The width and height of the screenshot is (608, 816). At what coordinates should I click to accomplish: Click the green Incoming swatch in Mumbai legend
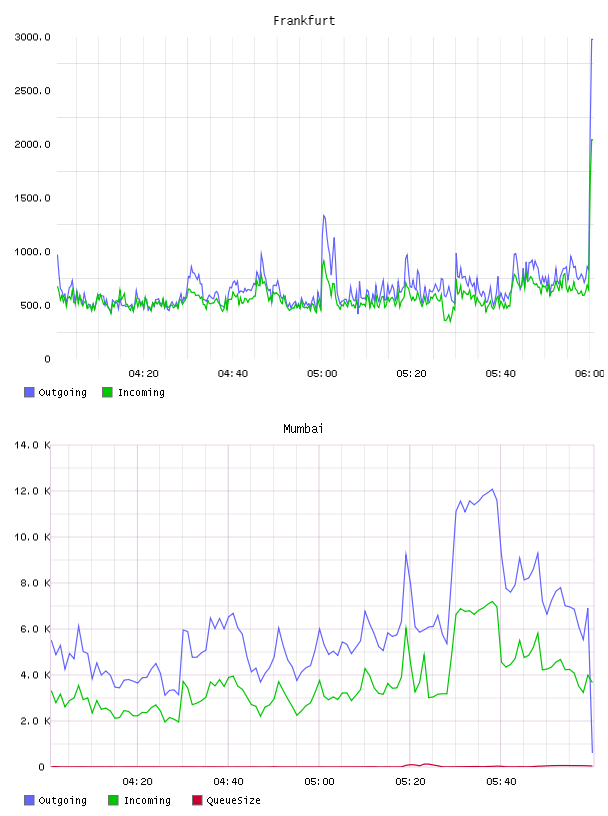[113, 800]
